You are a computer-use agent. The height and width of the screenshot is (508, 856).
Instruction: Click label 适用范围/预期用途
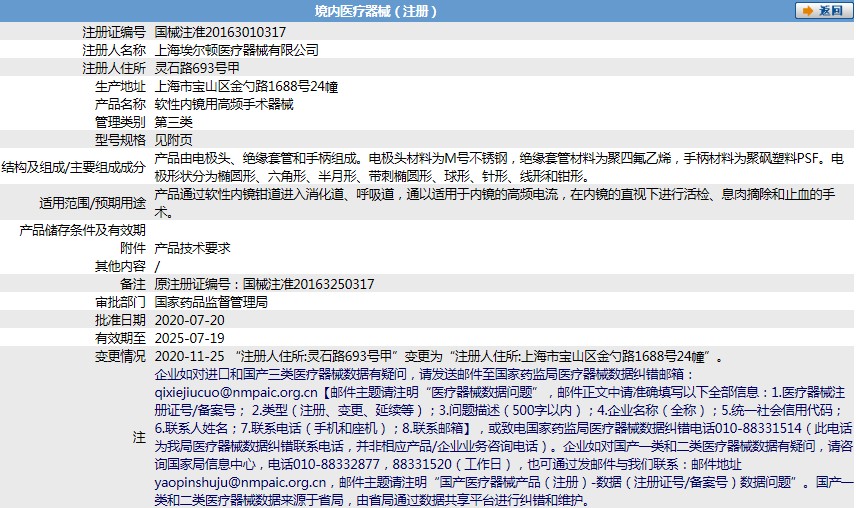click(x=92, y=203)
